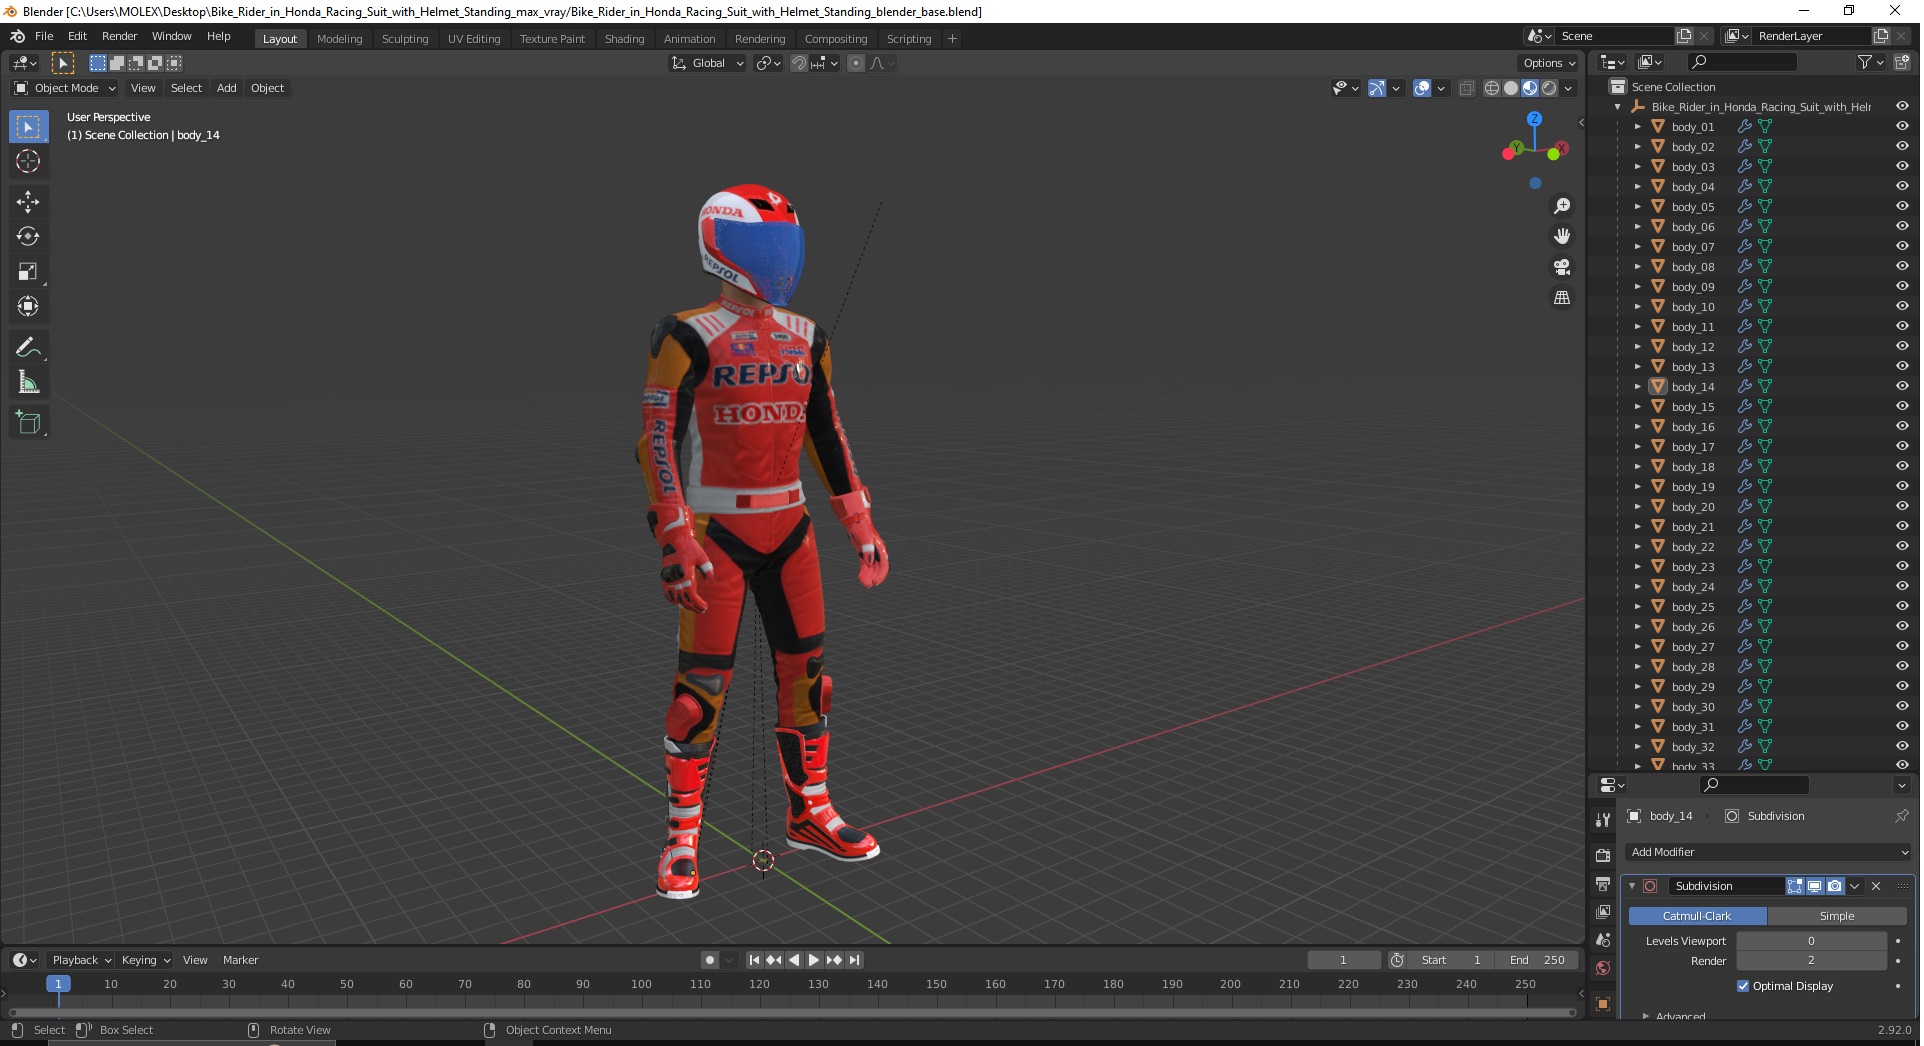This screenshot has width=1924, height=1046.
Task: Expand body_03 in the outliner
Action: click(x=1637, y=166)
